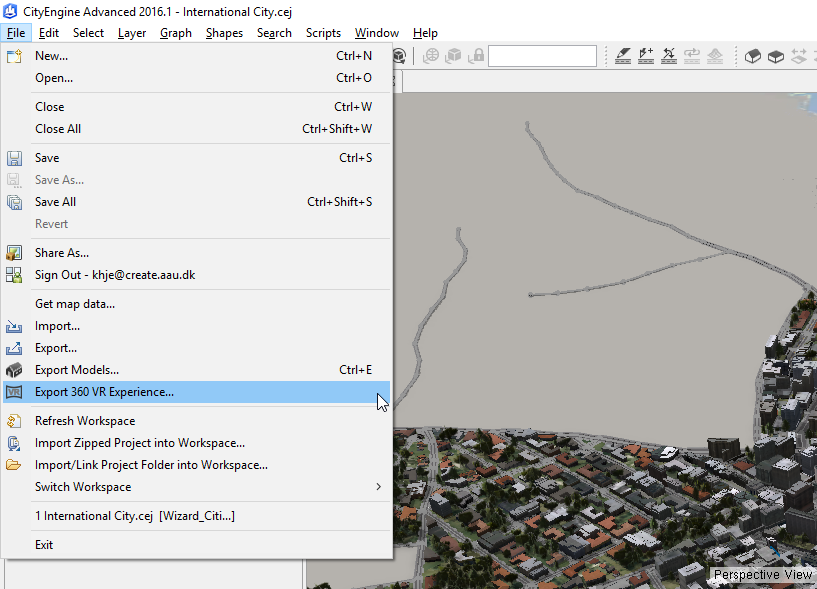Click the New file icon in File menu

coord(14,56)
